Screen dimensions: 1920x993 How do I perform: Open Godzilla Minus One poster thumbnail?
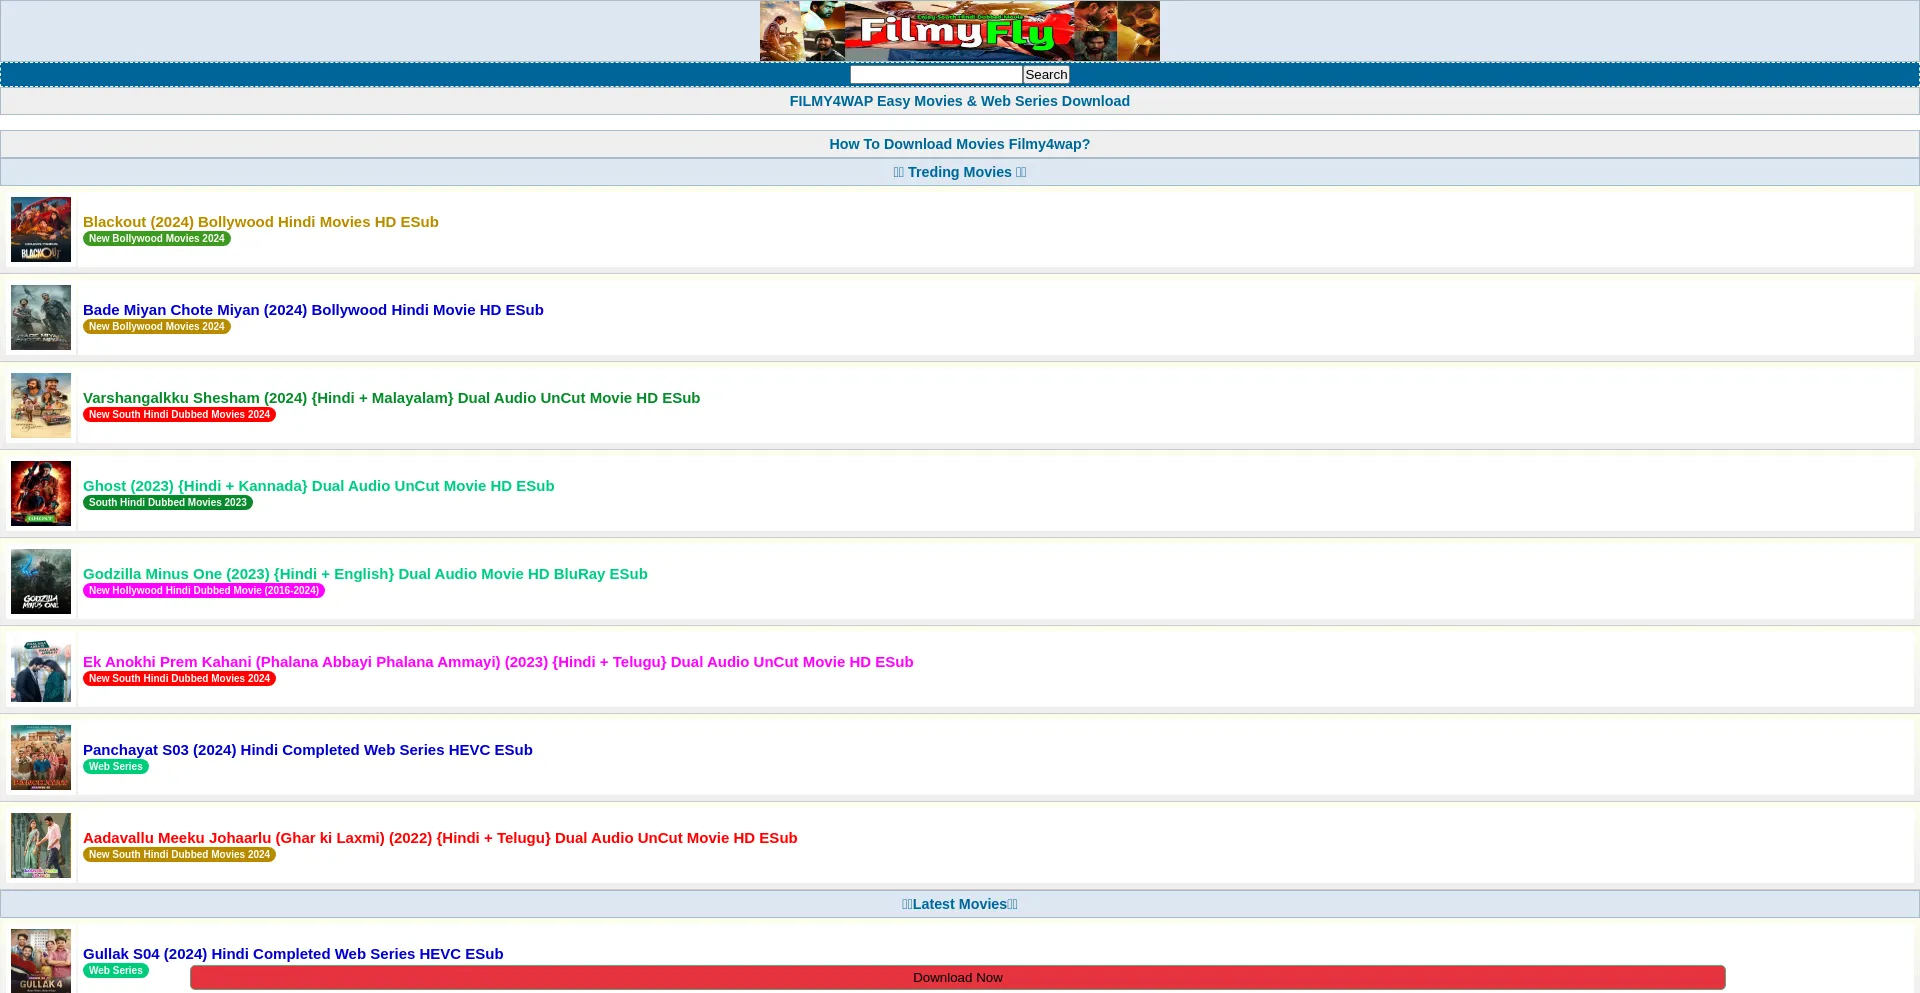click(41, 582)
